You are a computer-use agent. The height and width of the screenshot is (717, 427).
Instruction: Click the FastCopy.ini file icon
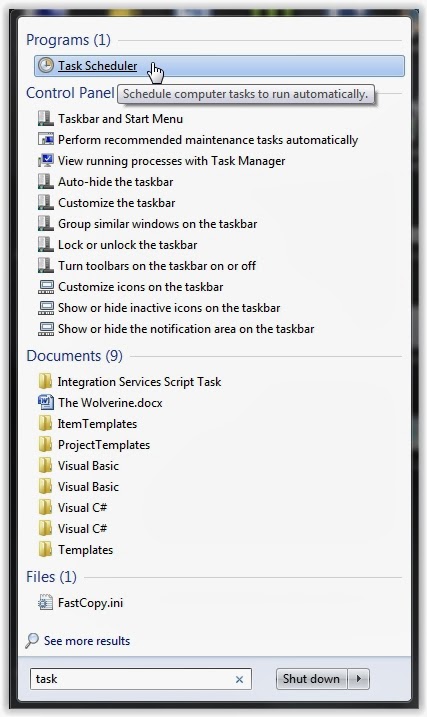[45, 603]
